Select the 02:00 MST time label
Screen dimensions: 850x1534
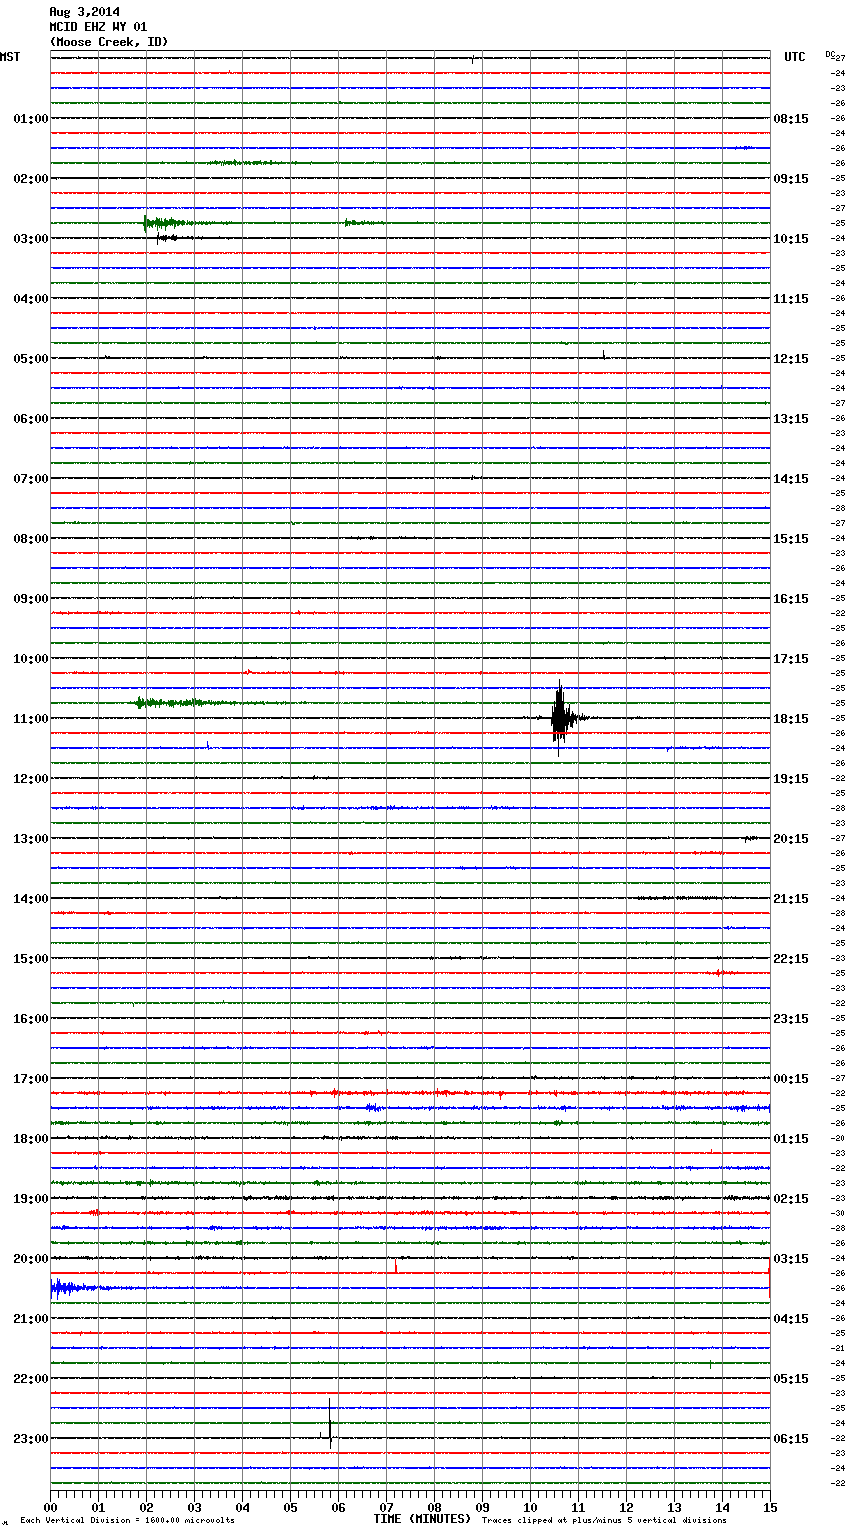coord(31,179)
